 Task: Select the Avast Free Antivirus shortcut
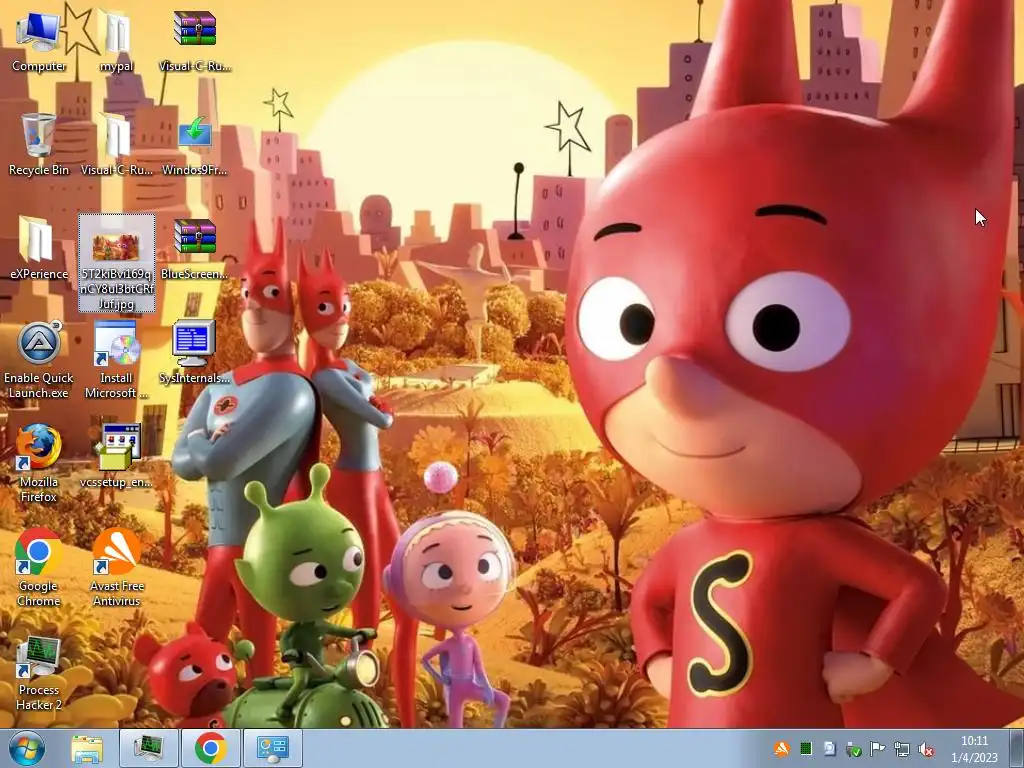(116, 567)
